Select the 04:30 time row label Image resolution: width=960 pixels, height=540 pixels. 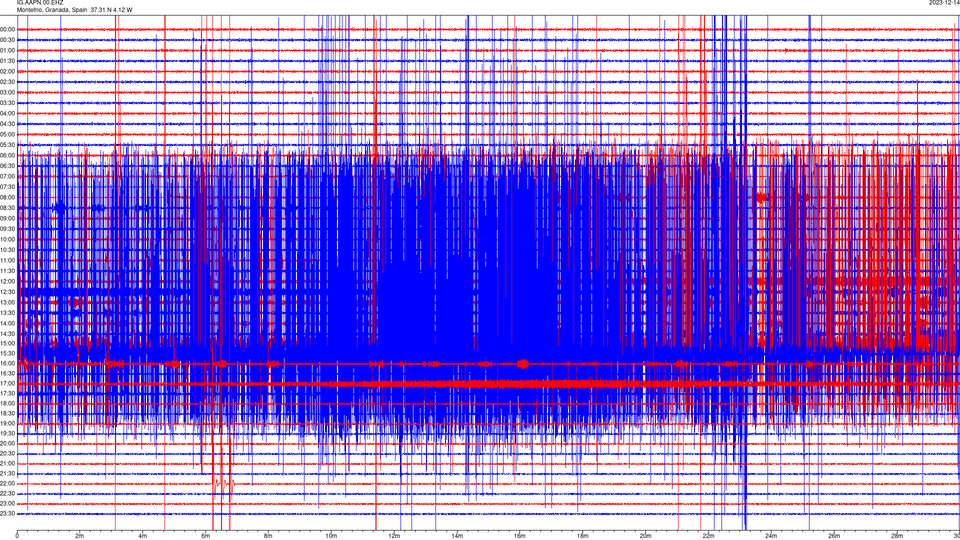coord(7,124)
